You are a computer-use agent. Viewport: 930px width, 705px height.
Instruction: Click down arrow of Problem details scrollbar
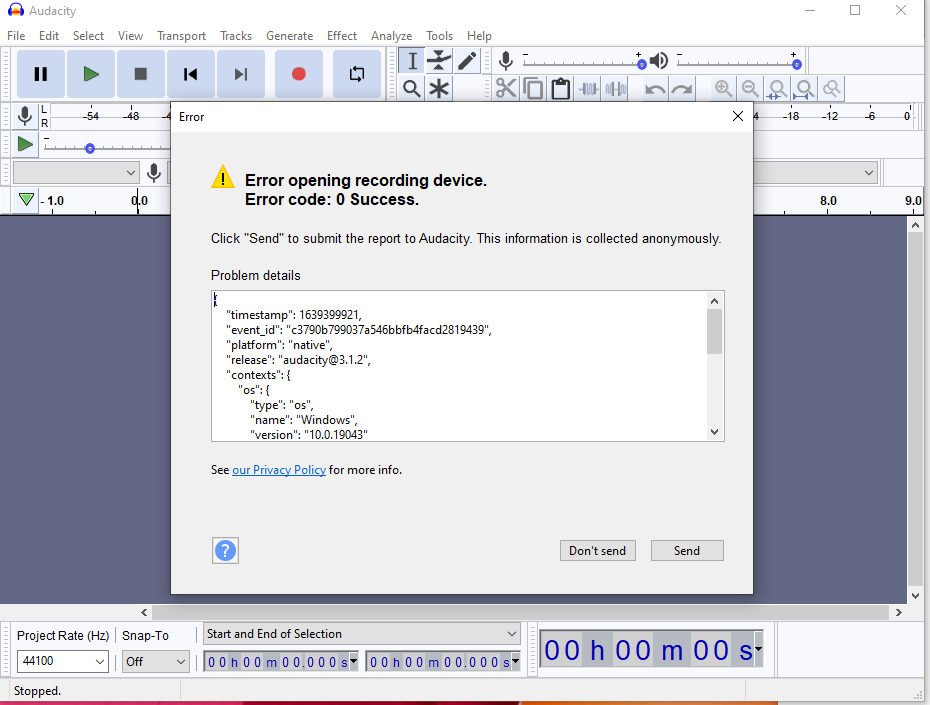click(x=714, y=432)
